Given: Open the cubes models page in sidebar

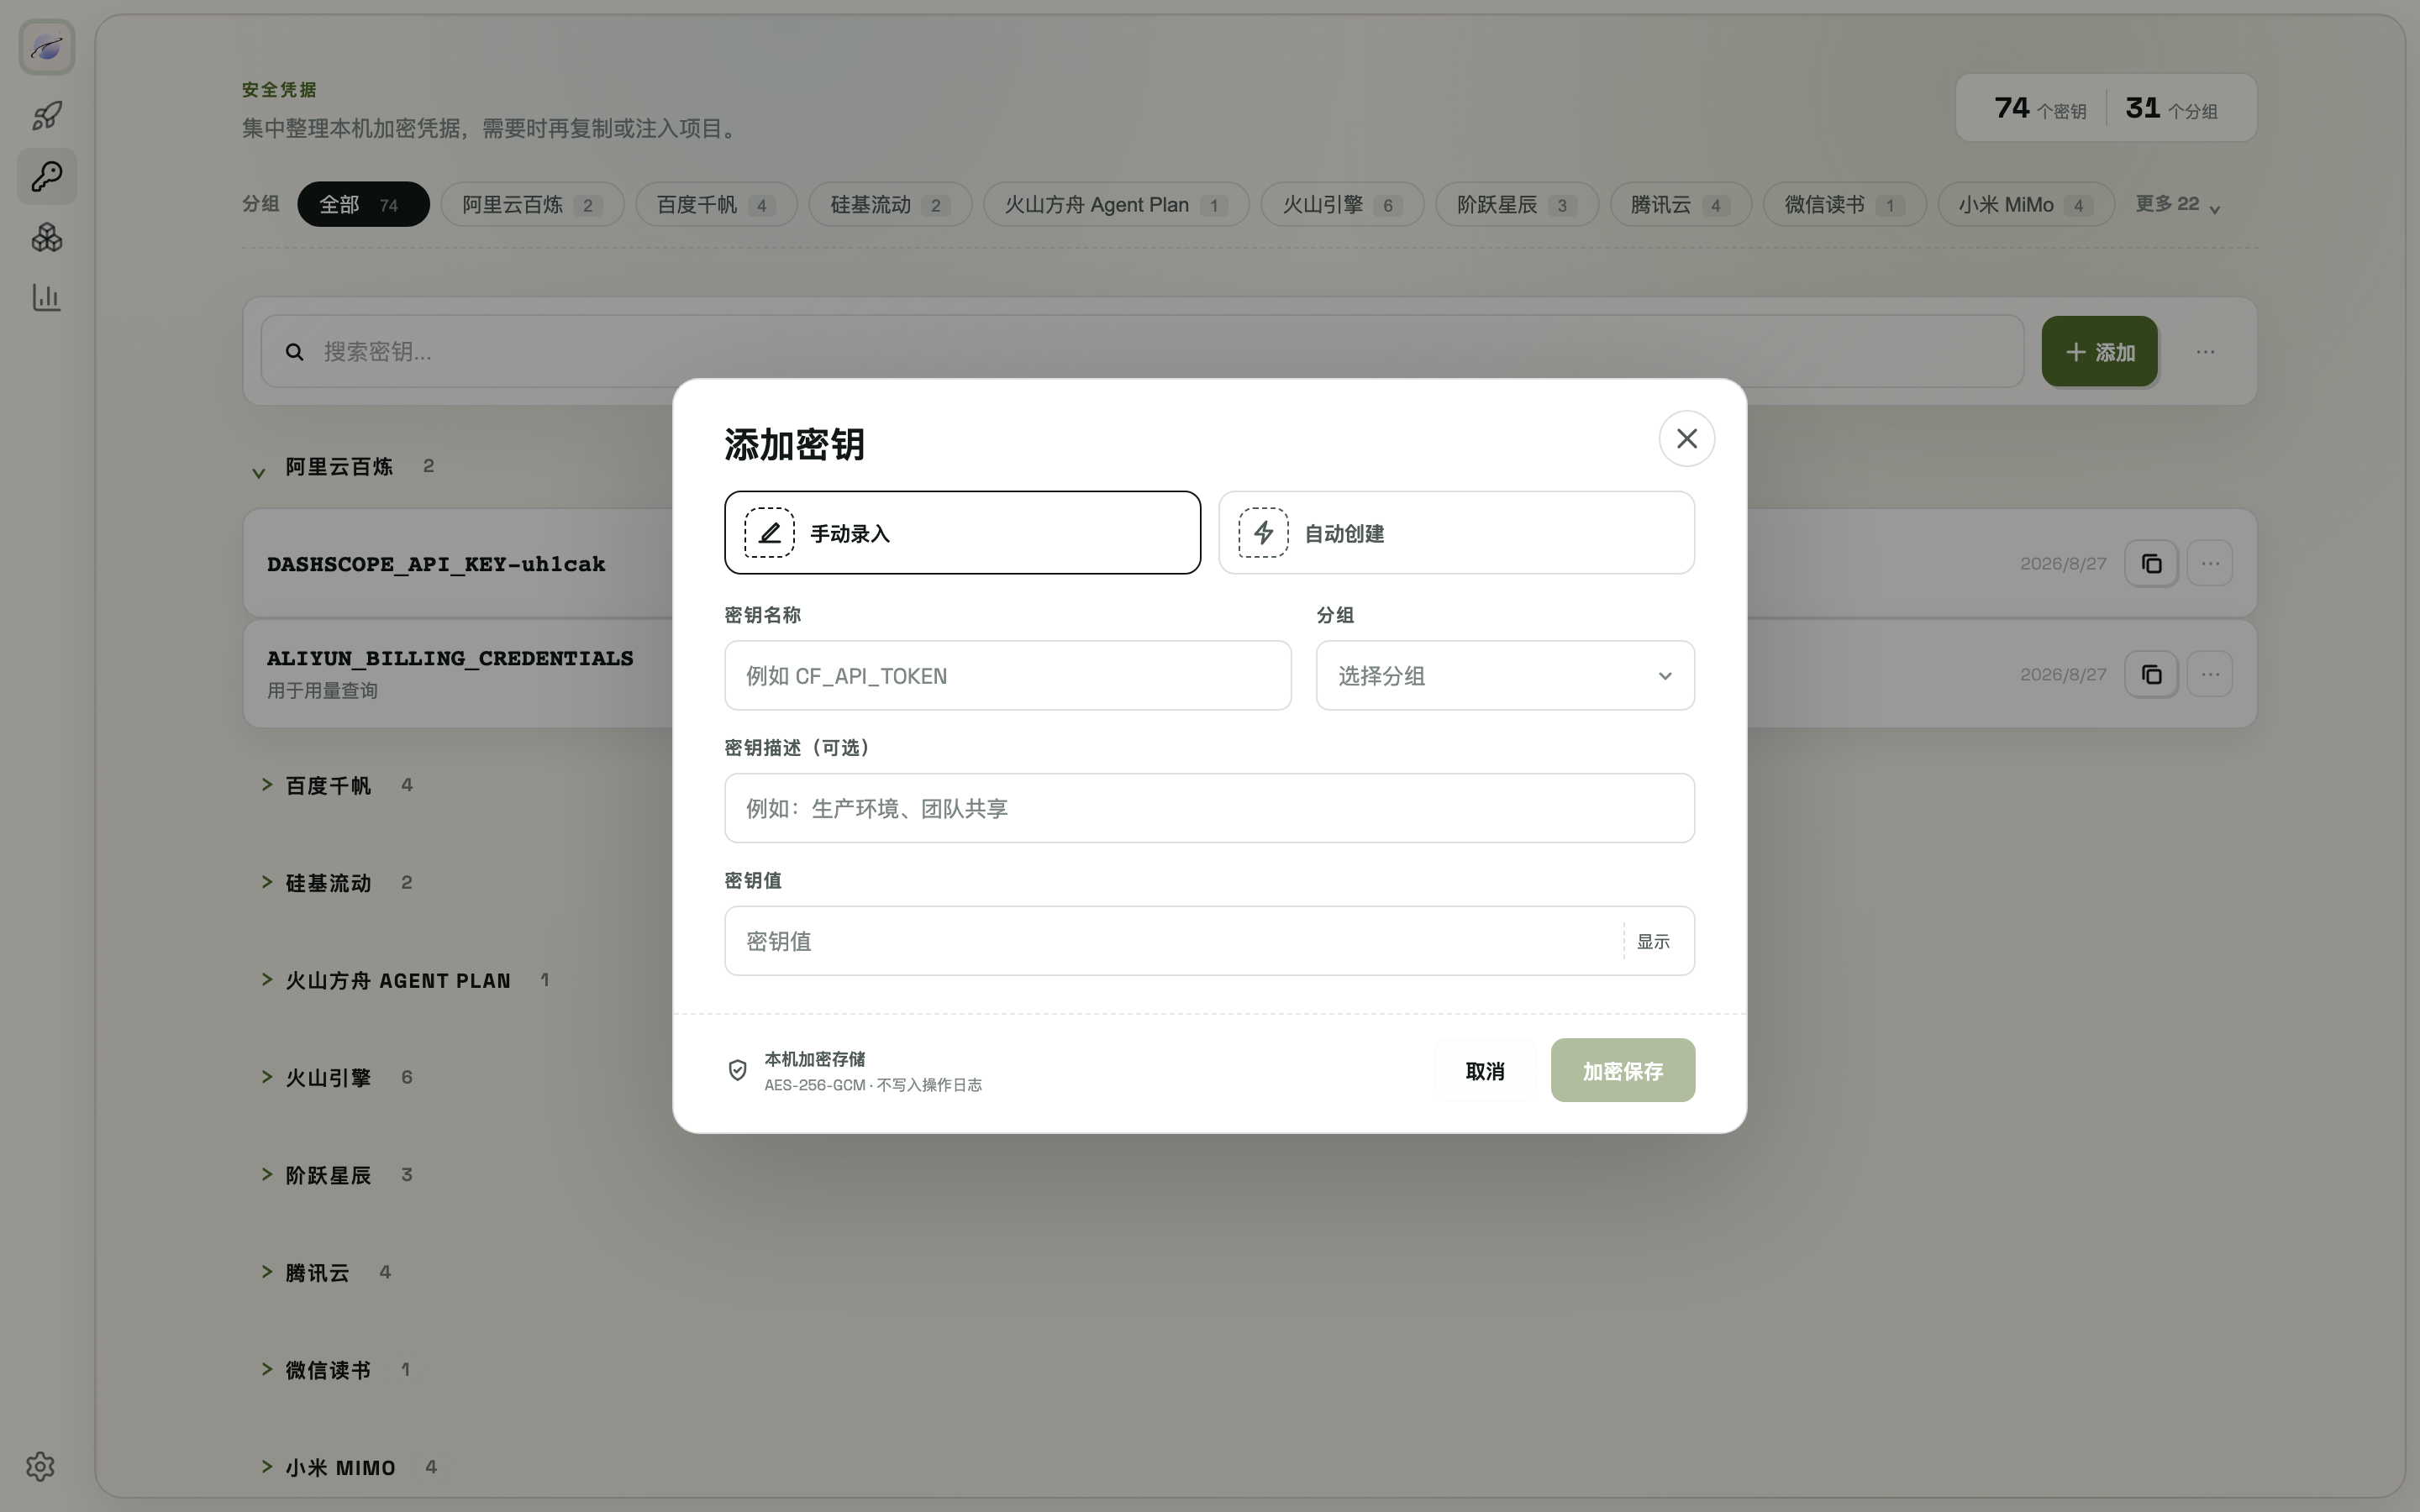Looking at the screenshot, I should [x=47, y=237].
